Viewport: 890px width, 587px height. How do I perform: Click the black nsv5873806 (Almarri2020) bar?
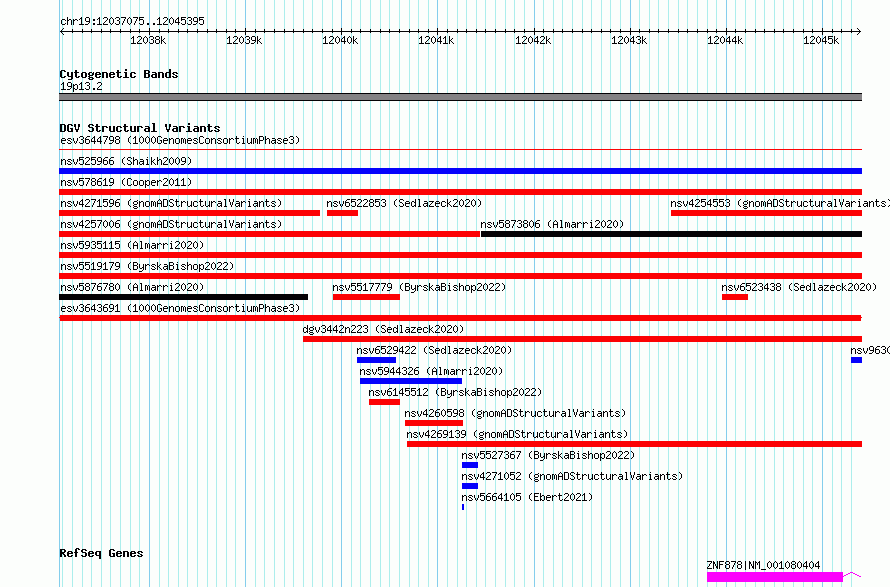671,234
